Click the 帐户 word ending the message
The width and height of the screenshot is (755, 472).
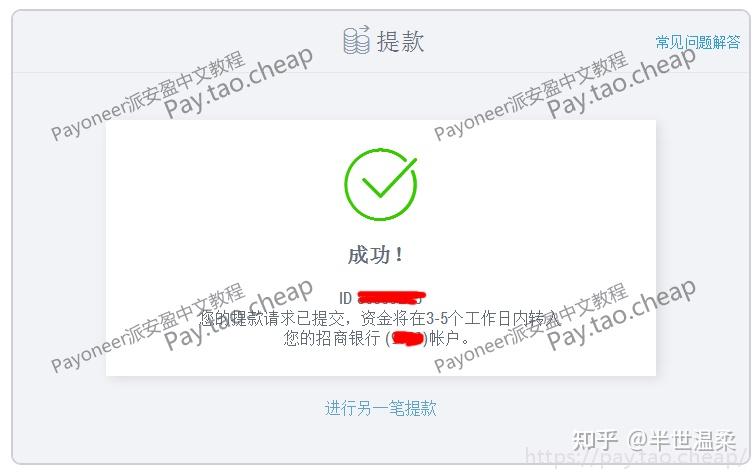[x=444, y=338]
